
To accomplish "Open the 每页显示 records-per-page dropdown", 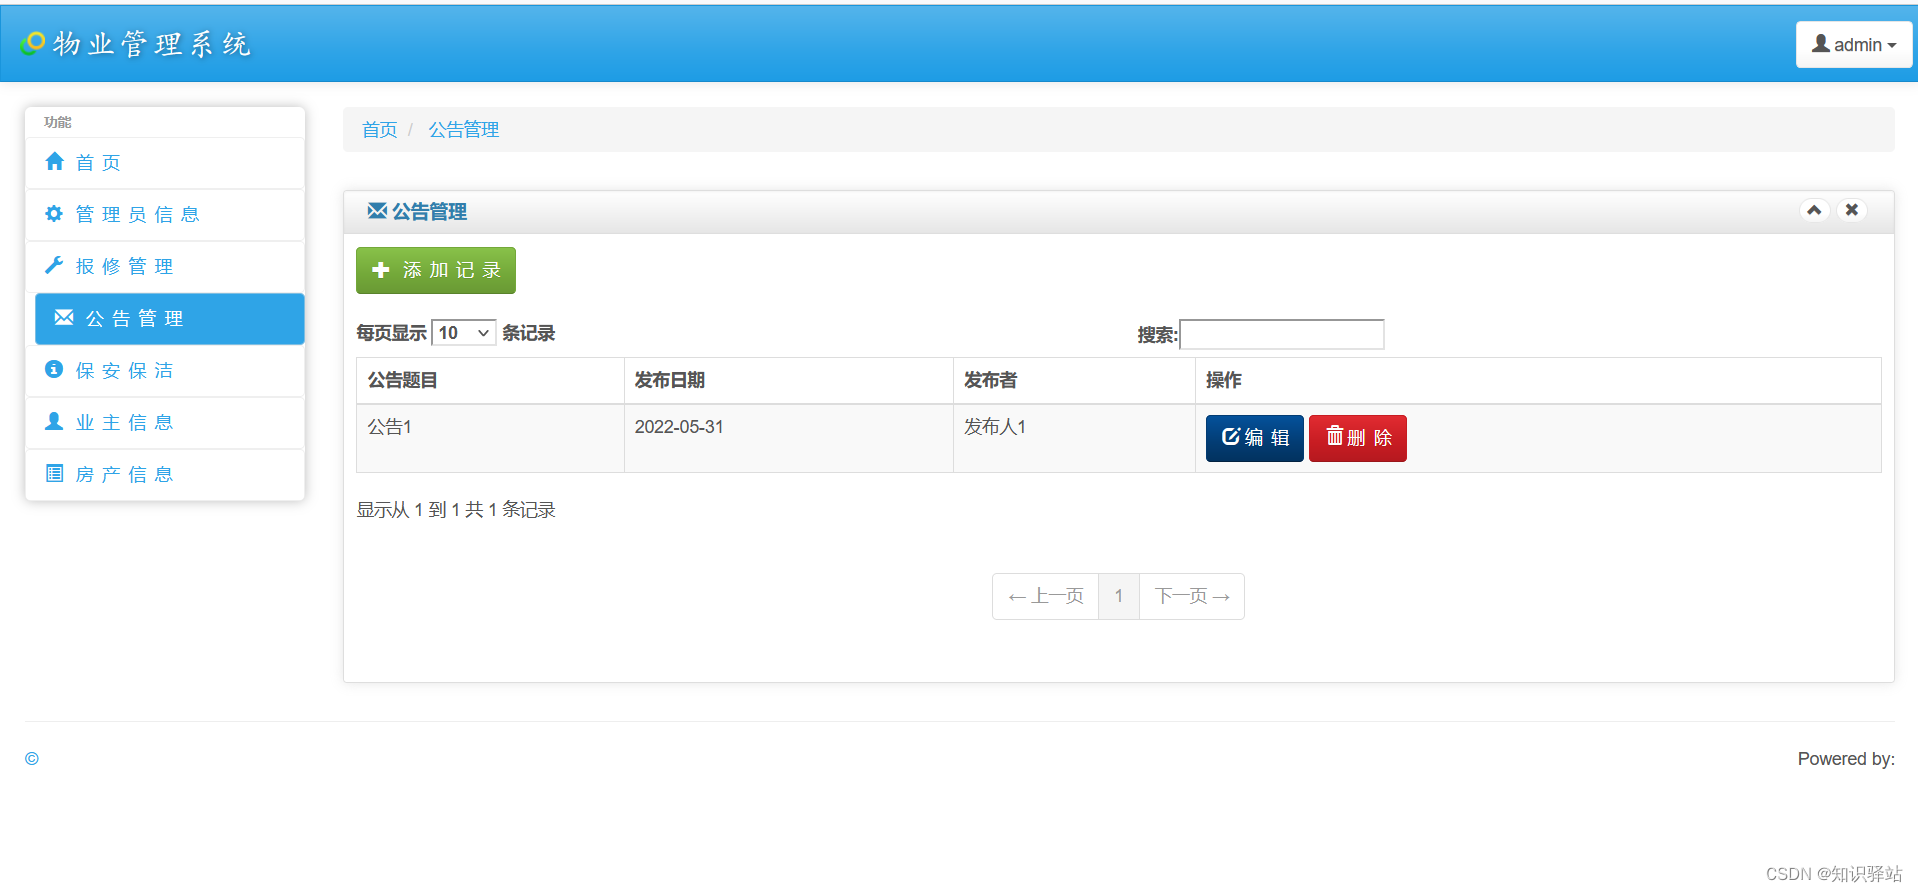I will [464, 333].
